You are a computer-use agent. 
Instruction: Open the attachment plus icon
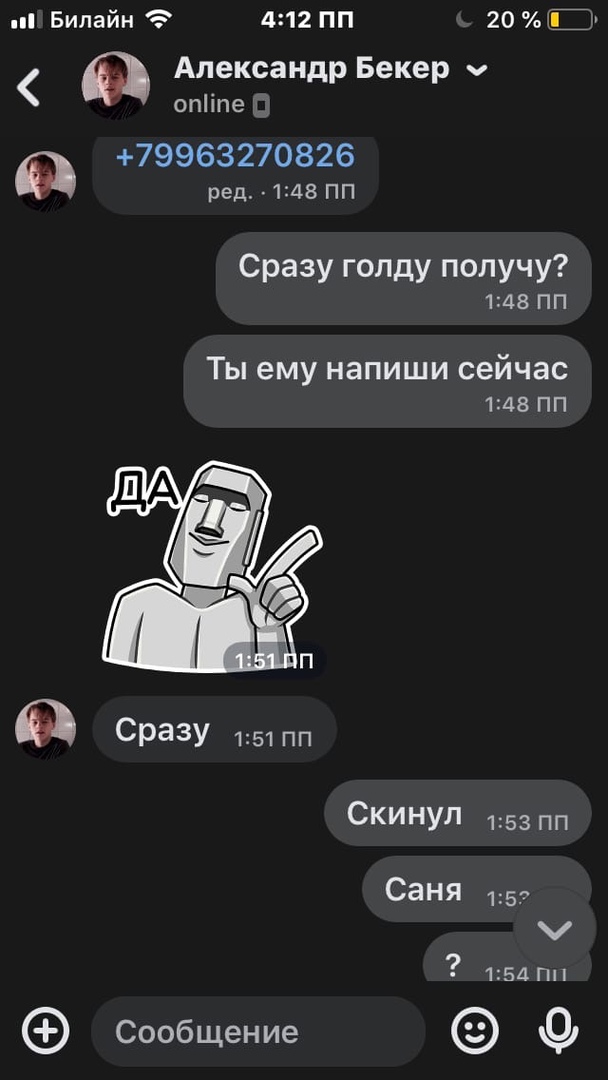click(45, 1031)
